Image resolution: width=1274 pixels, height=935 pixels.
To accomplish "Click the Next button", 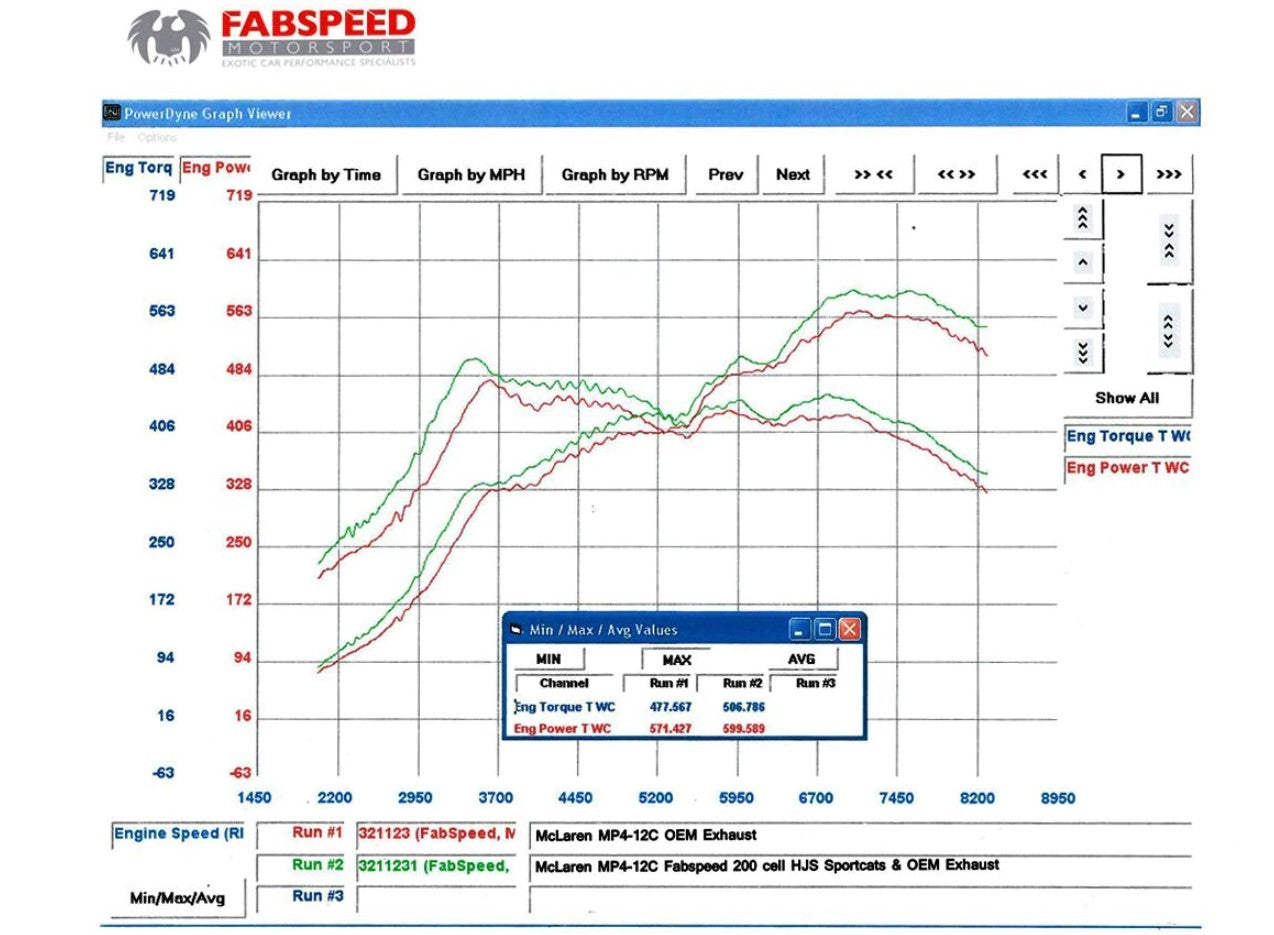I will click(x=793, y=174).
